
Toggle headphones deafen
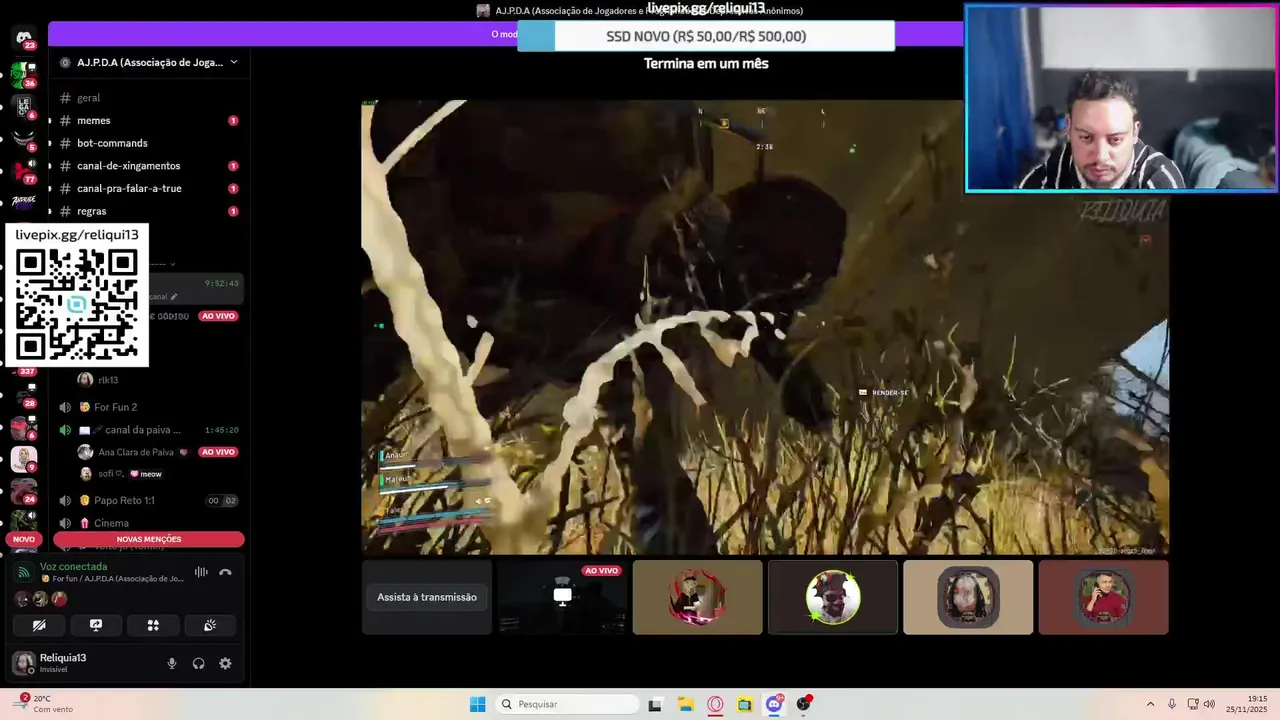click(198, 663)
